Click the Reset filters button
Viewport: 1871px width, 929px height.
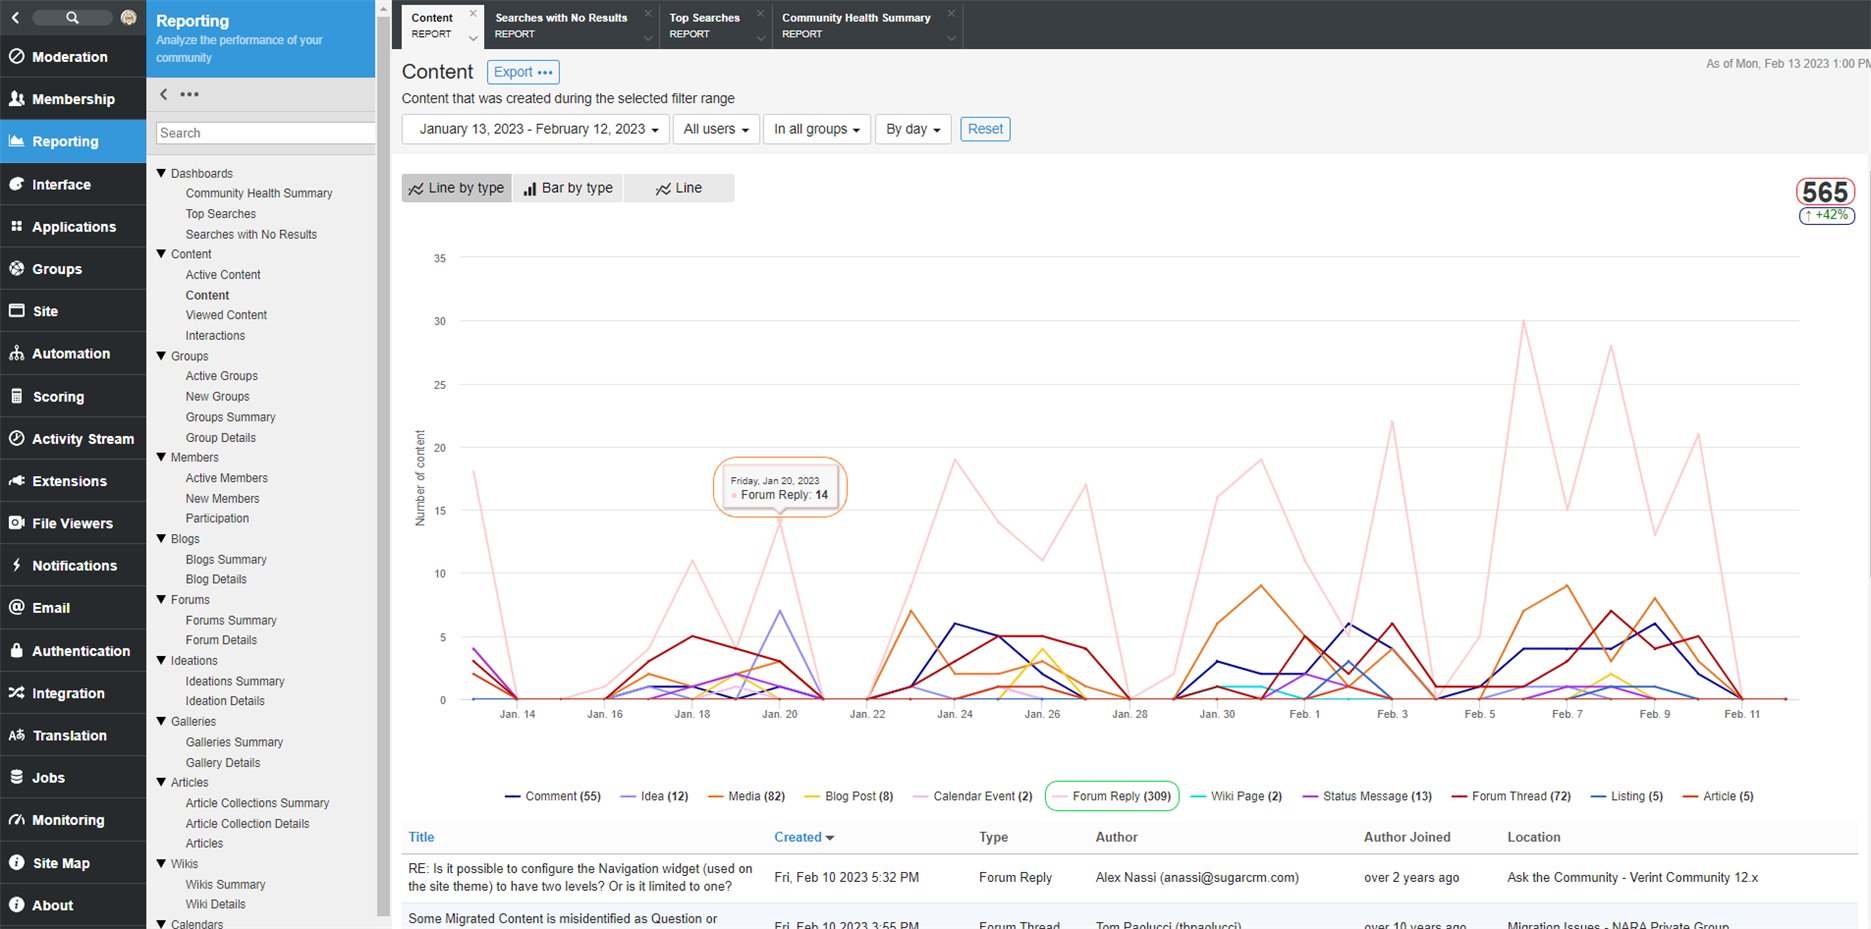(985, 129)
